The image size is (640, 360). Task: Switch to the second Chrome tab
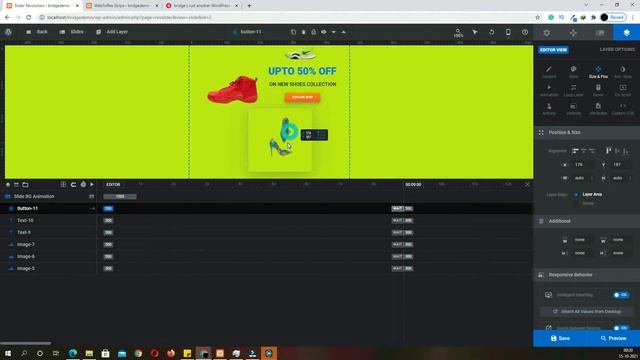[122, 6]
